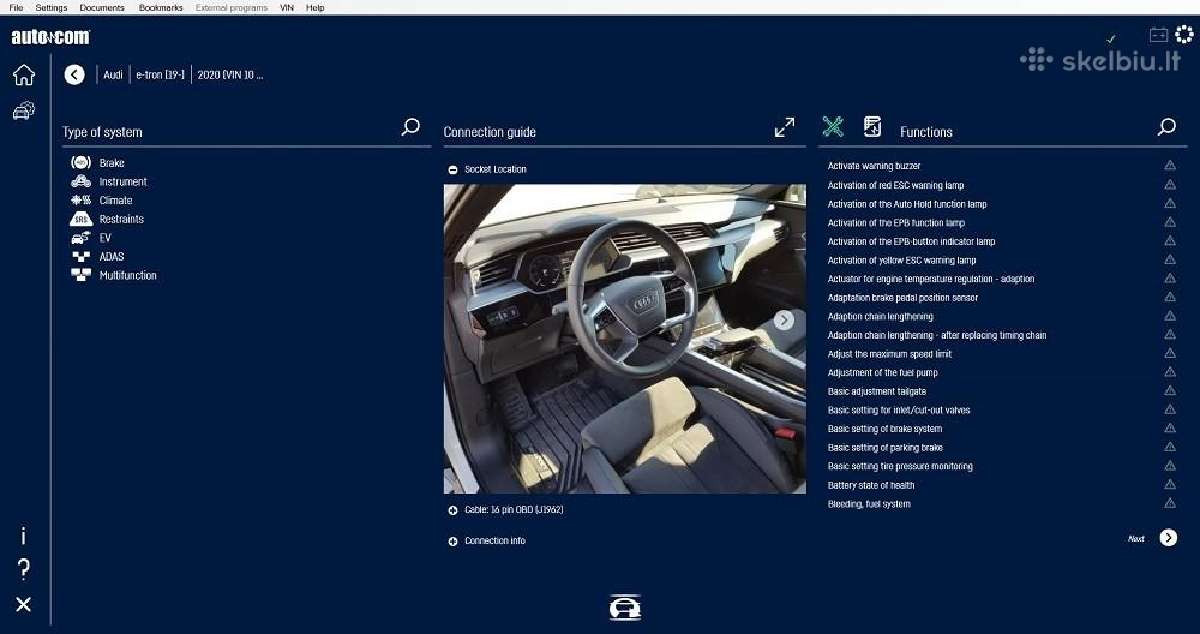This screenshot has height=634, width=1200.
Task: Search the Functions list
Action: pyautogui.click(x=1167, y=127)
